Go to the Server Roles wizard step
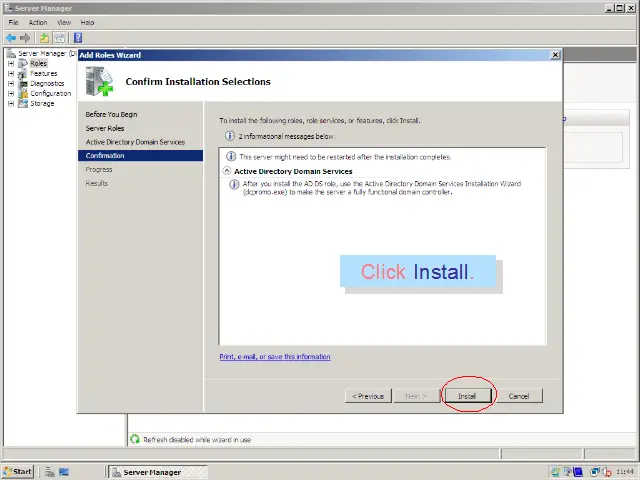 point(105,128)
